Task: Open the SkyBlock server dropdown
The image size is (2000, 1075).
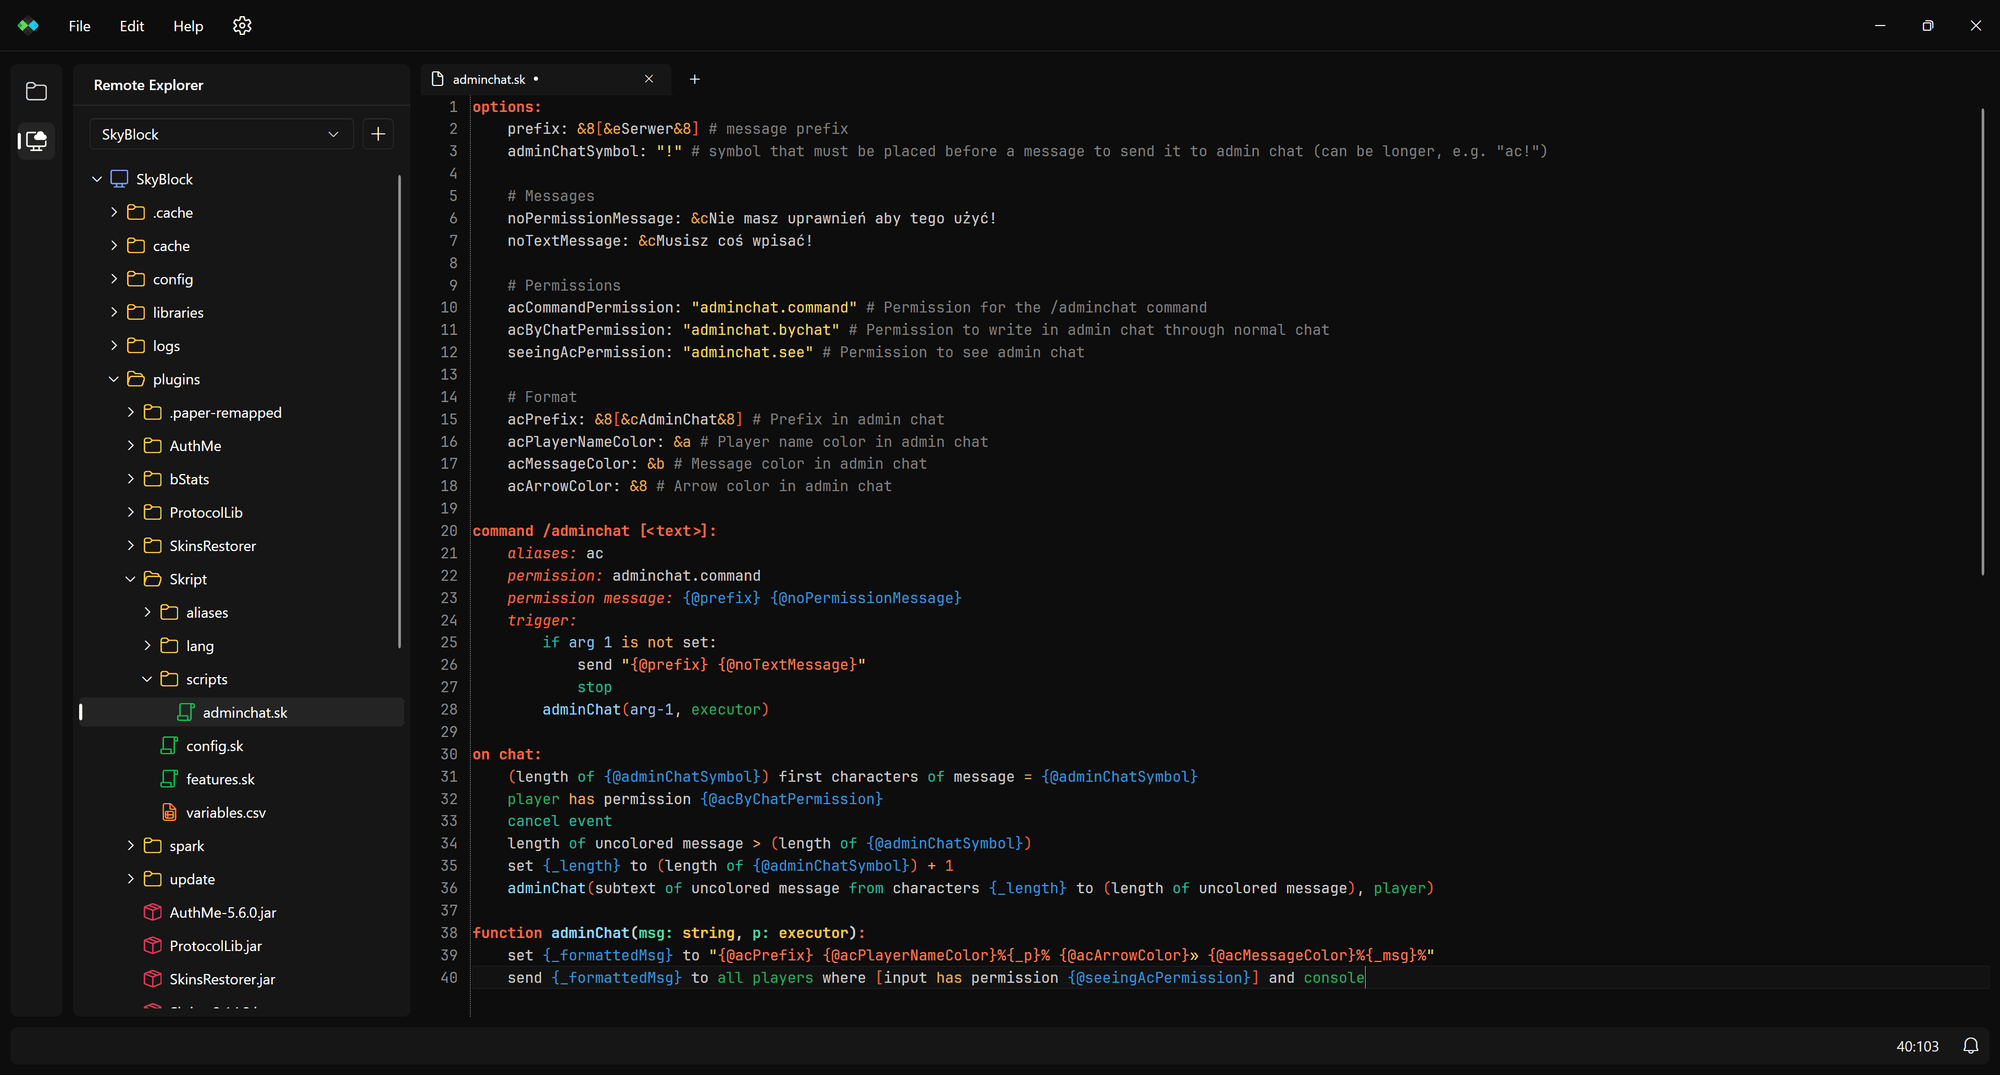Action: [x=221, y=134]
